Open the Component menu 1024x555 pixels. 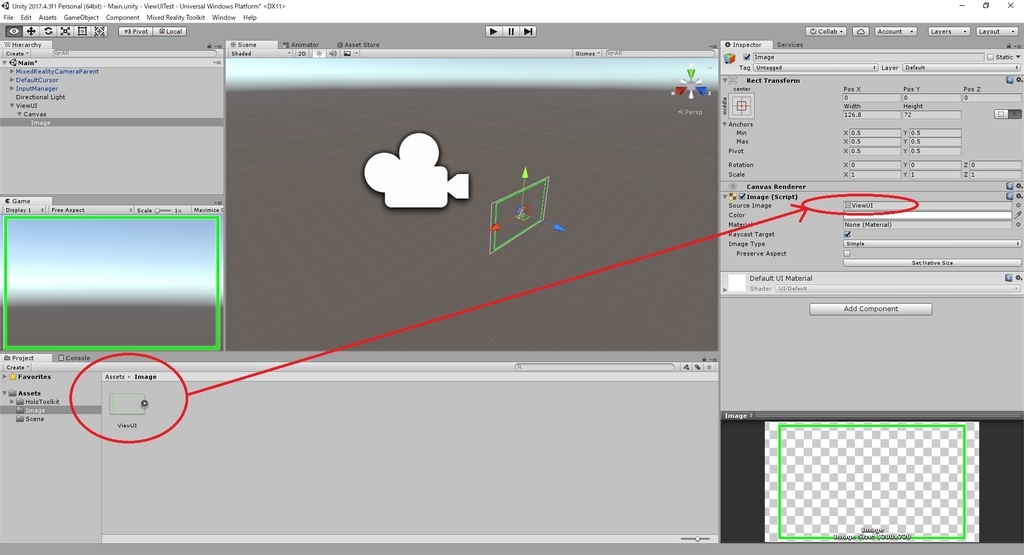coord(122,18)
